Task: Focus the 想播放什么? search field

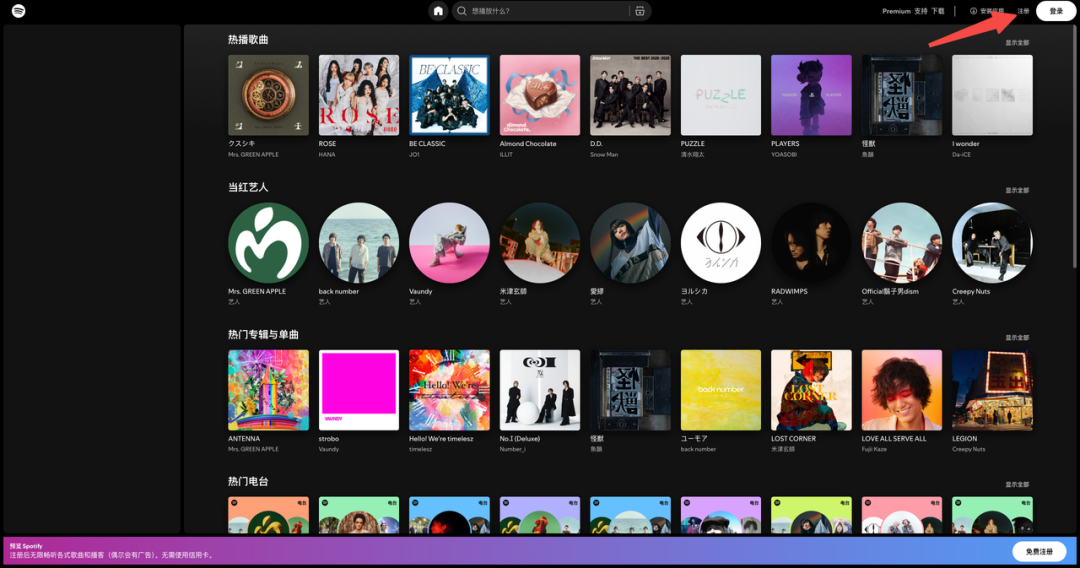Action: 551,11
